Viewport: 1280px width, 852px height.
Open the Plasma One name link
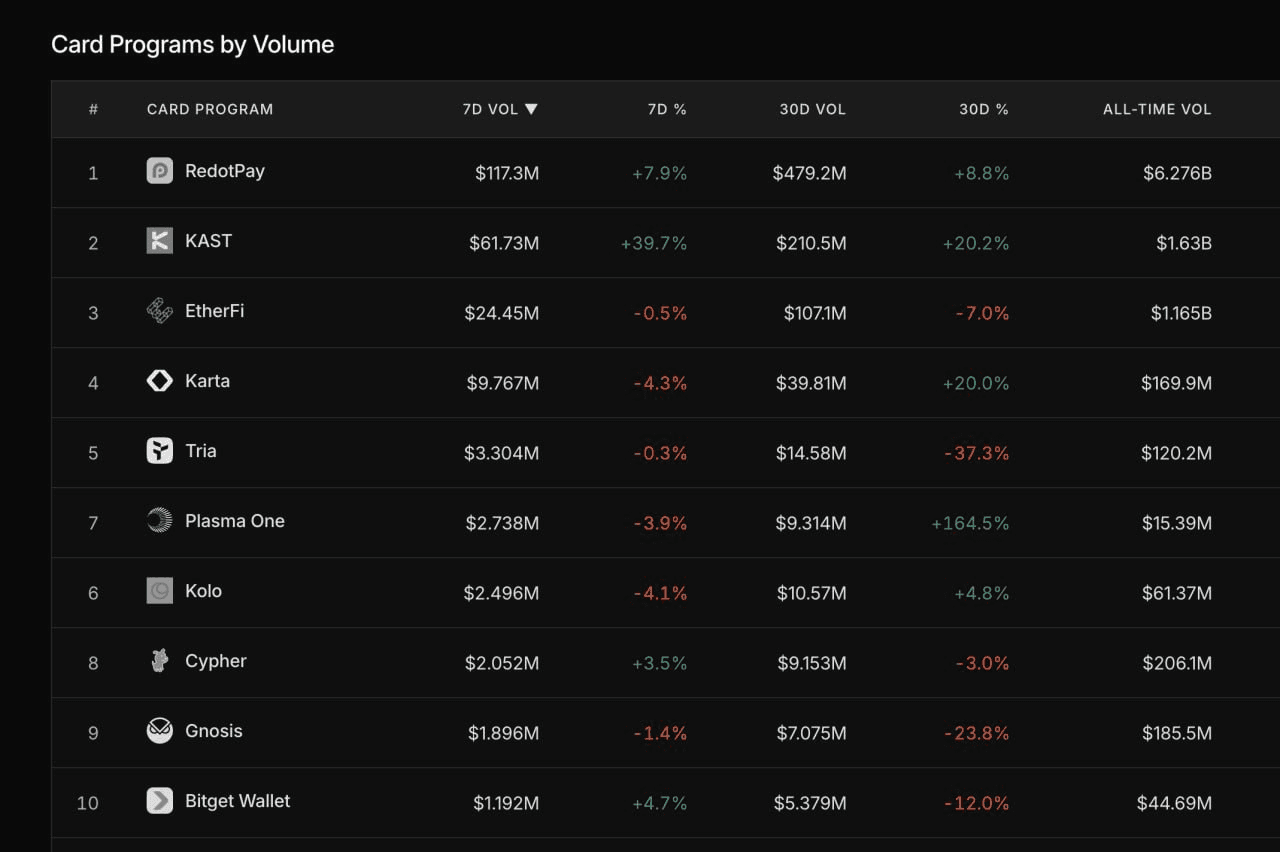coord(235,521)
